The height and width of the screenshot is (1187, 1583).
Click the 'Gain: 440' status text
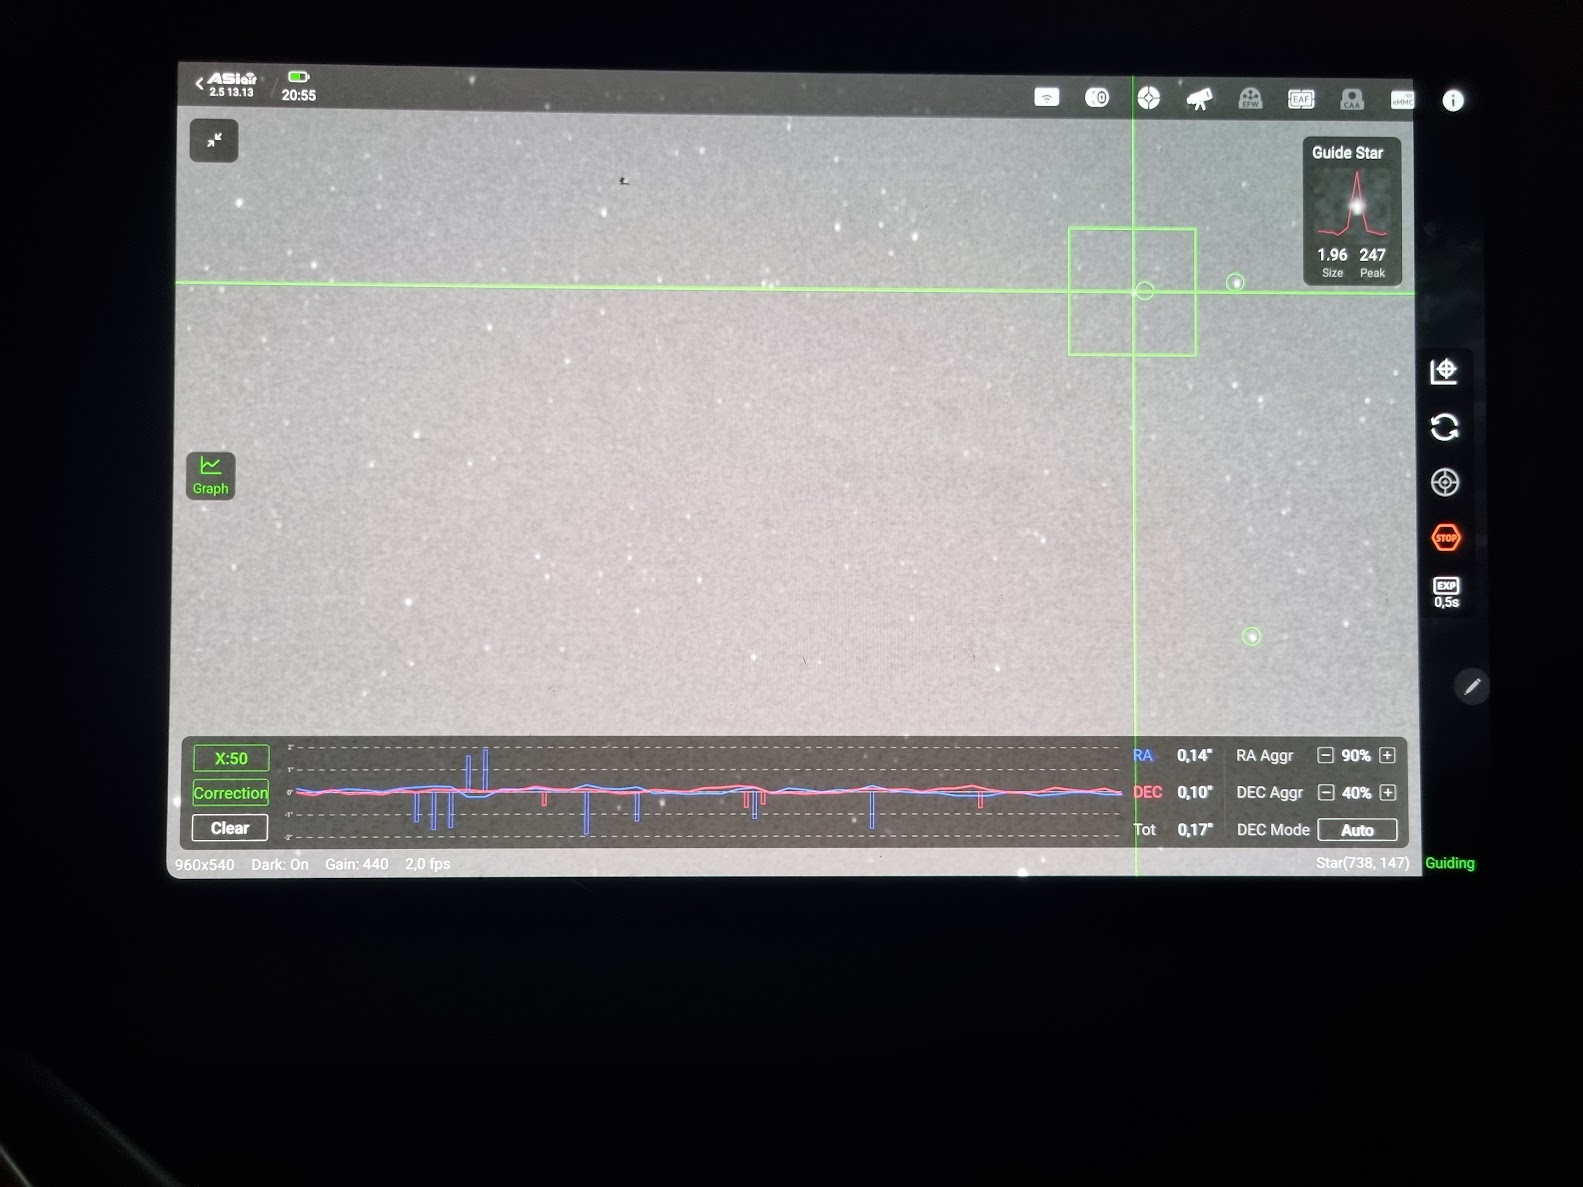356,864
